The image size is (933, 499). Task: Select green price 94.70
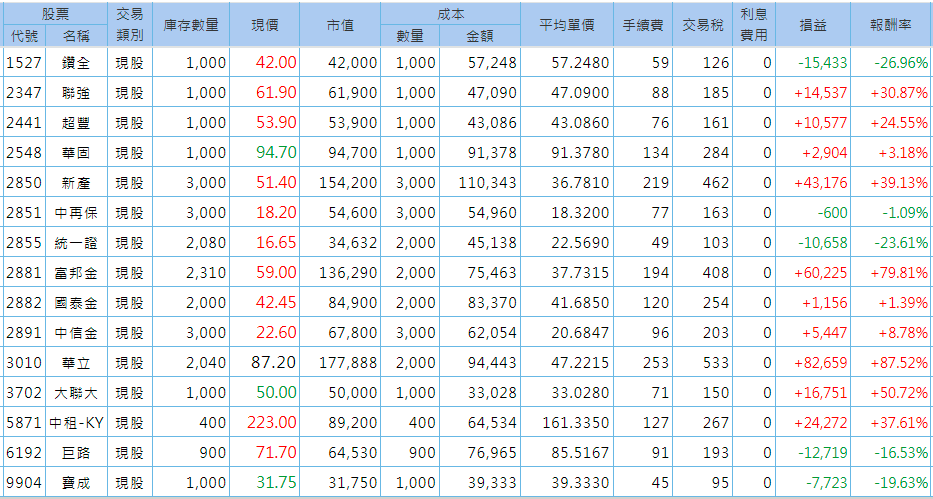point(277,153)
